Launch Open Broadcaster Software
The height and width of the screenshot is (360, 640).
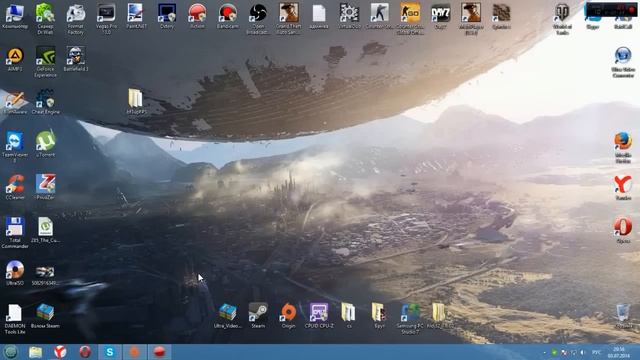pyautogui.click(x=258, y=18)
